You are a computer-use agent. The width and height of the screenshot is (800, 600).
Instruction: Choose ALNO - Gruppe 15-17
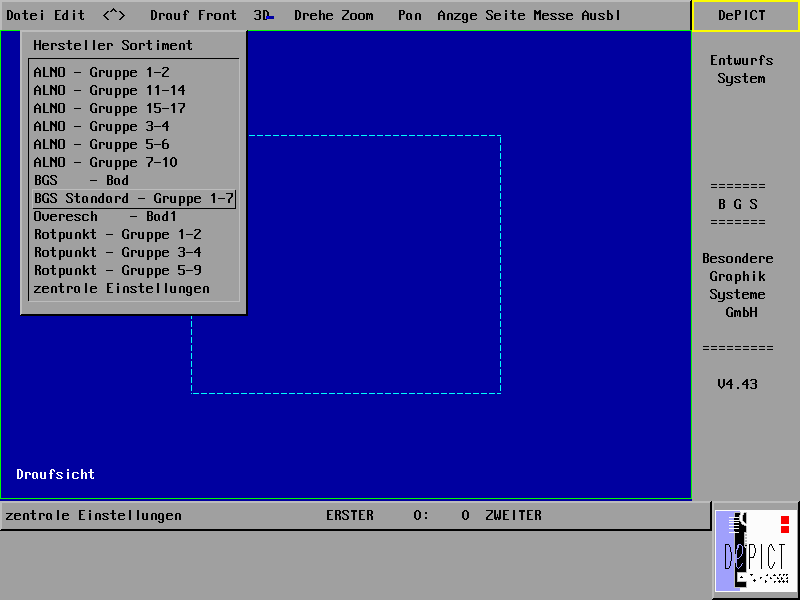(x=134, y=108)
